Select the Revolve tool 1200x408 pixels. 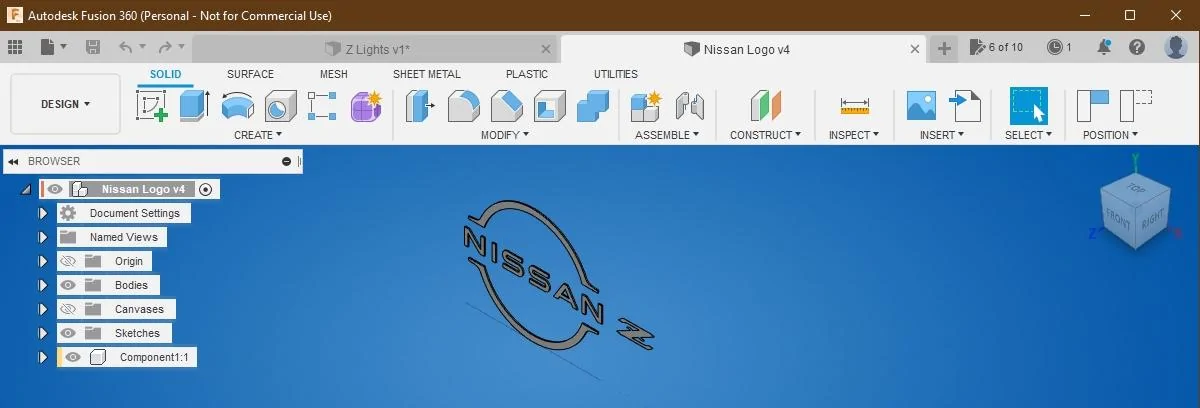pyautogui.click(x=237, y=105)
